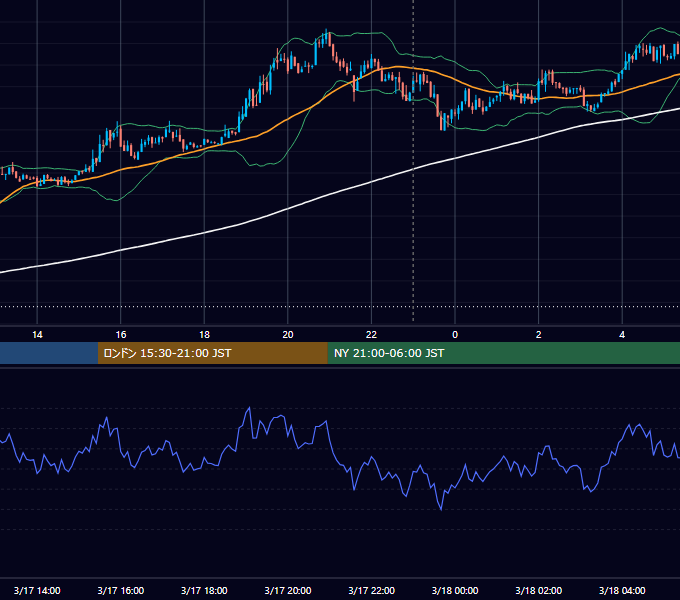Viewport: 680px width, 600px height.
Task: Click the hour label 18 on price chart axis
Action: click(x=204, y=335)
